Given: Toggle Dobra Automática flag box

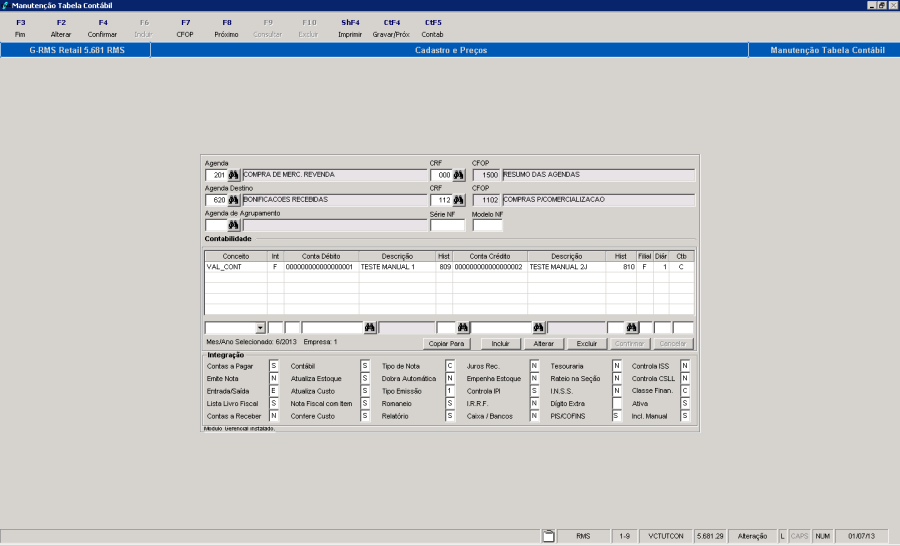Looking at the screenshot, I should pyautogui.click(x=450, y=378).
